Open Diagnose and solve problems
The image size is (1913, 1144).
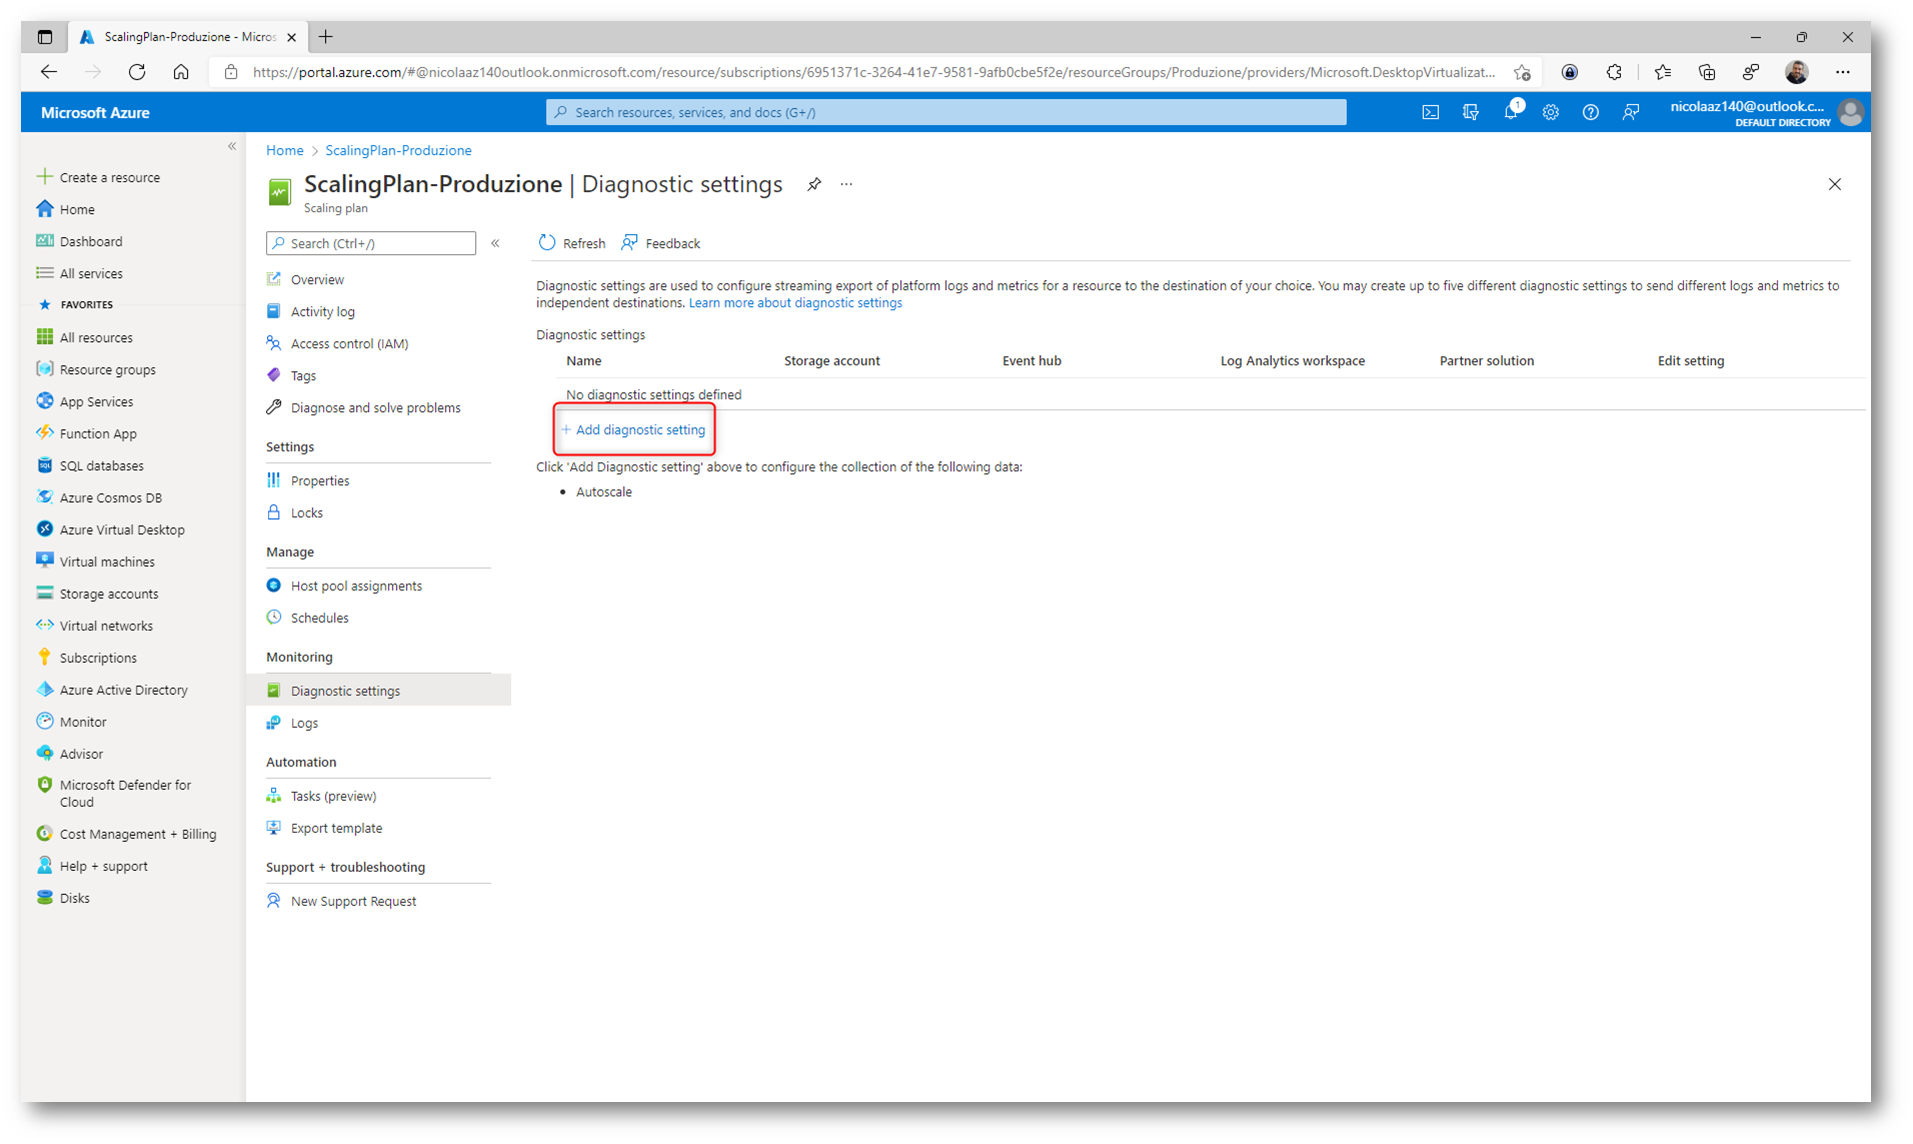375,408
